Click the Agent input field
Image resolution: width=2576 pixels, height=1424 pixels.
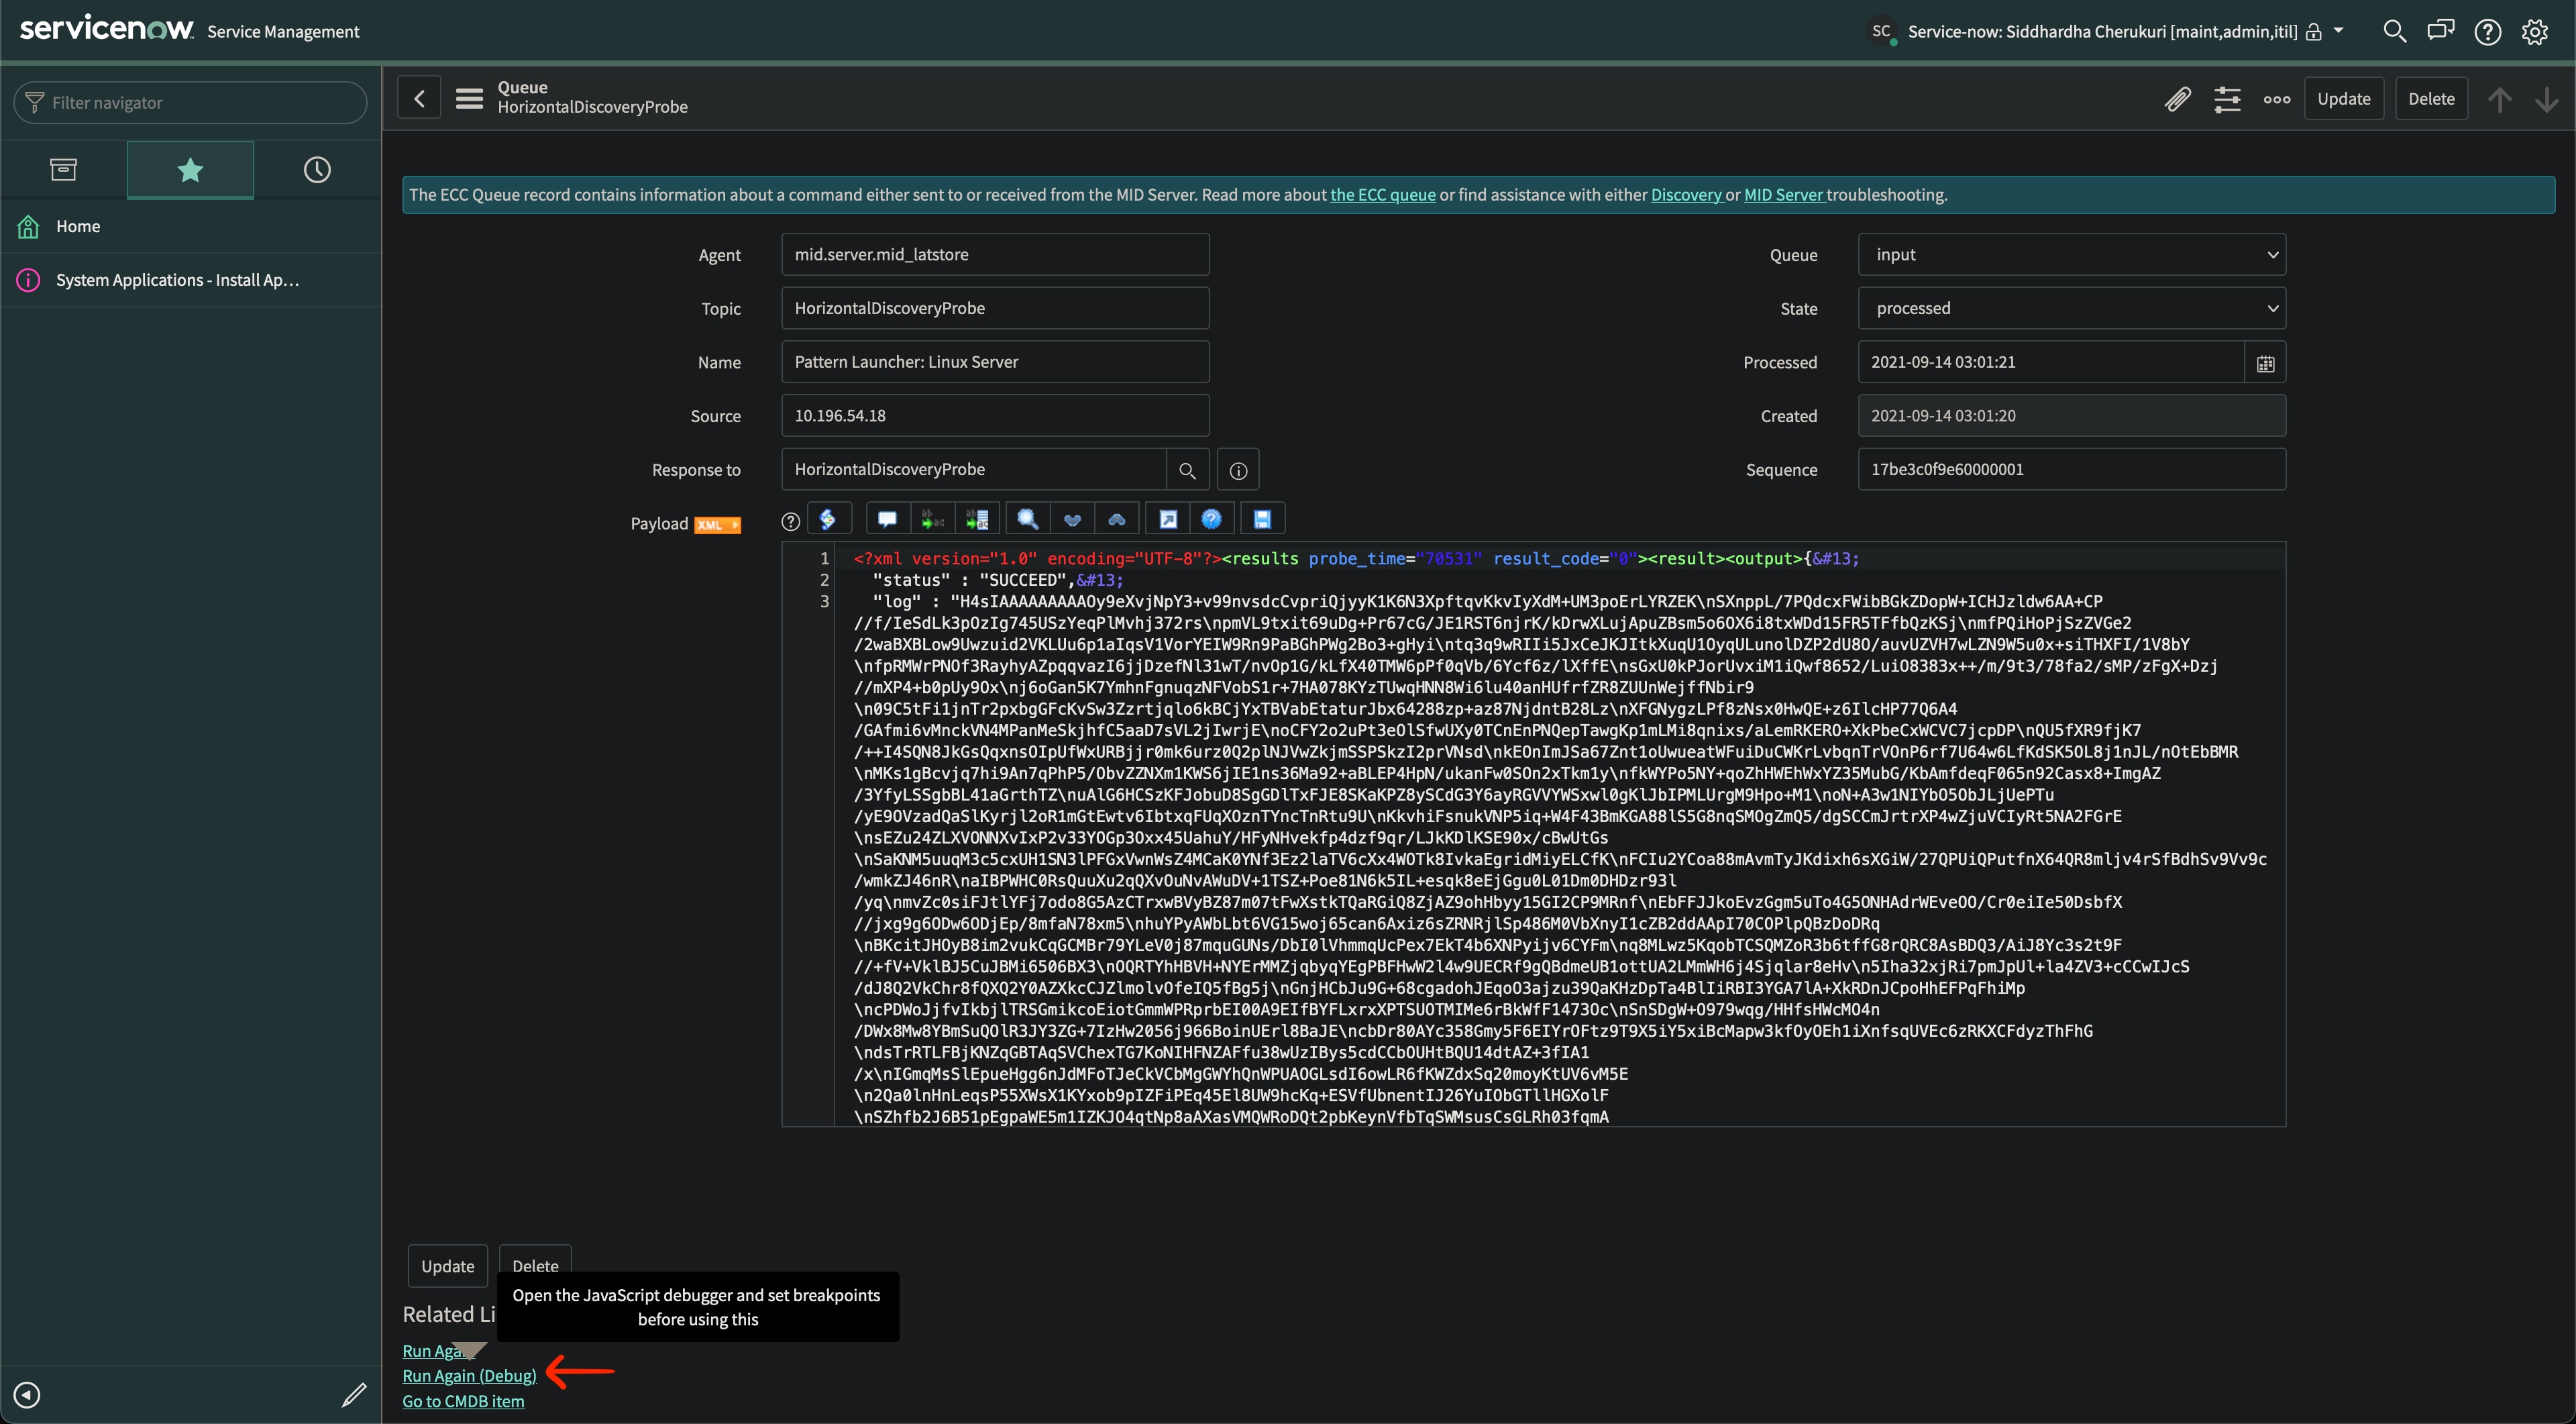[x=995, y=255]
